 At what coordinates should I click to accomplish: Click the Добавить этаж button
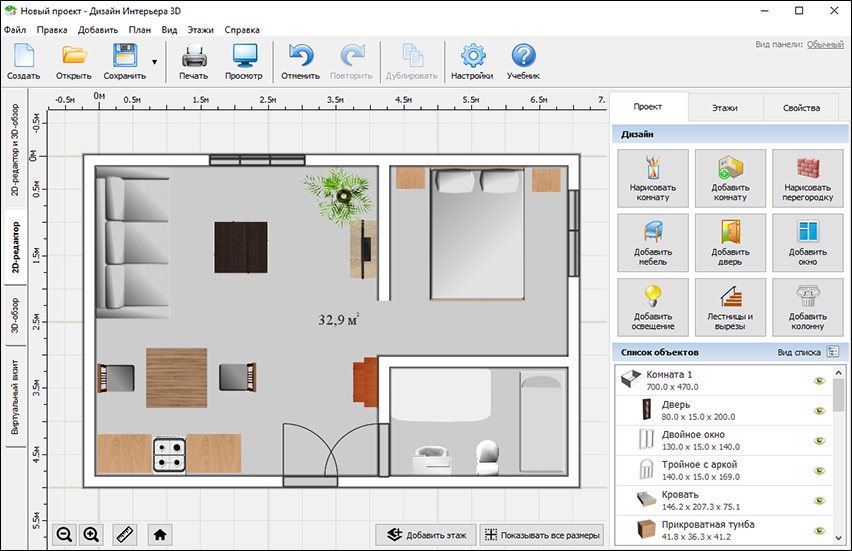tap(426, 535)
